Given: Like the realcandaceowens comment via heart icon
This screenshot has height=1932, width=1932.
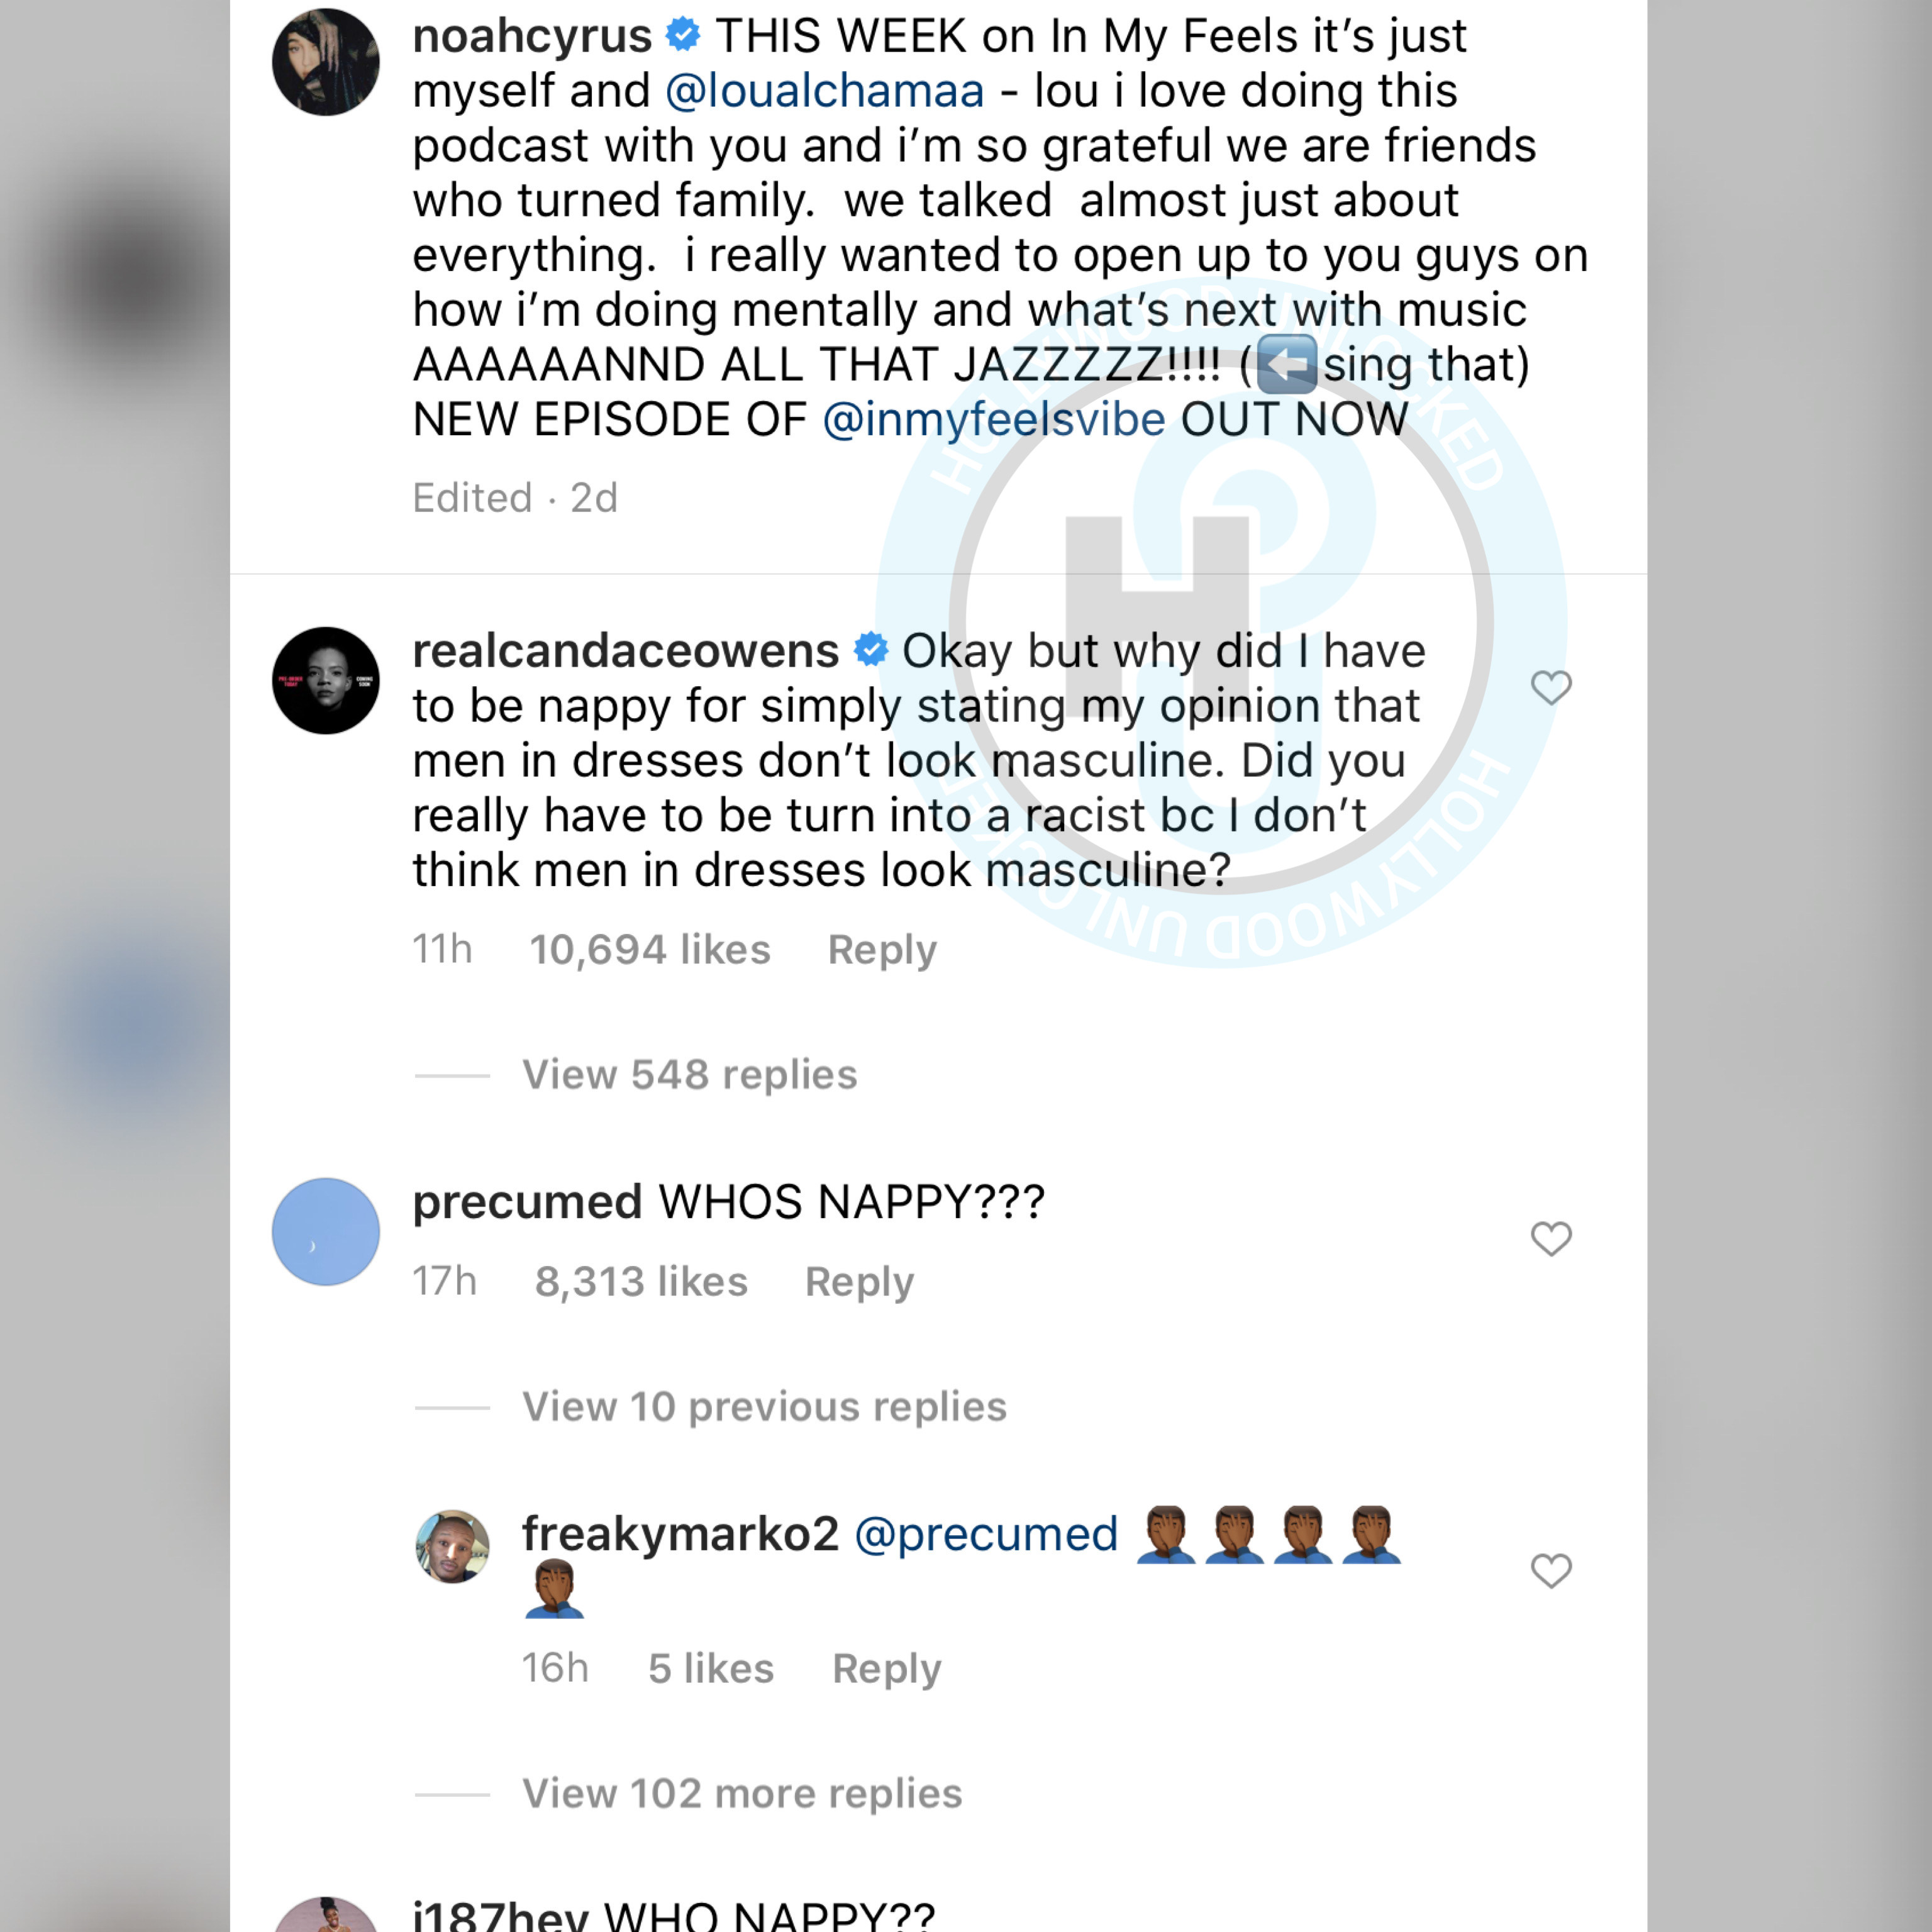Looking at the screenshot, I should click(x=1551, y=688).
